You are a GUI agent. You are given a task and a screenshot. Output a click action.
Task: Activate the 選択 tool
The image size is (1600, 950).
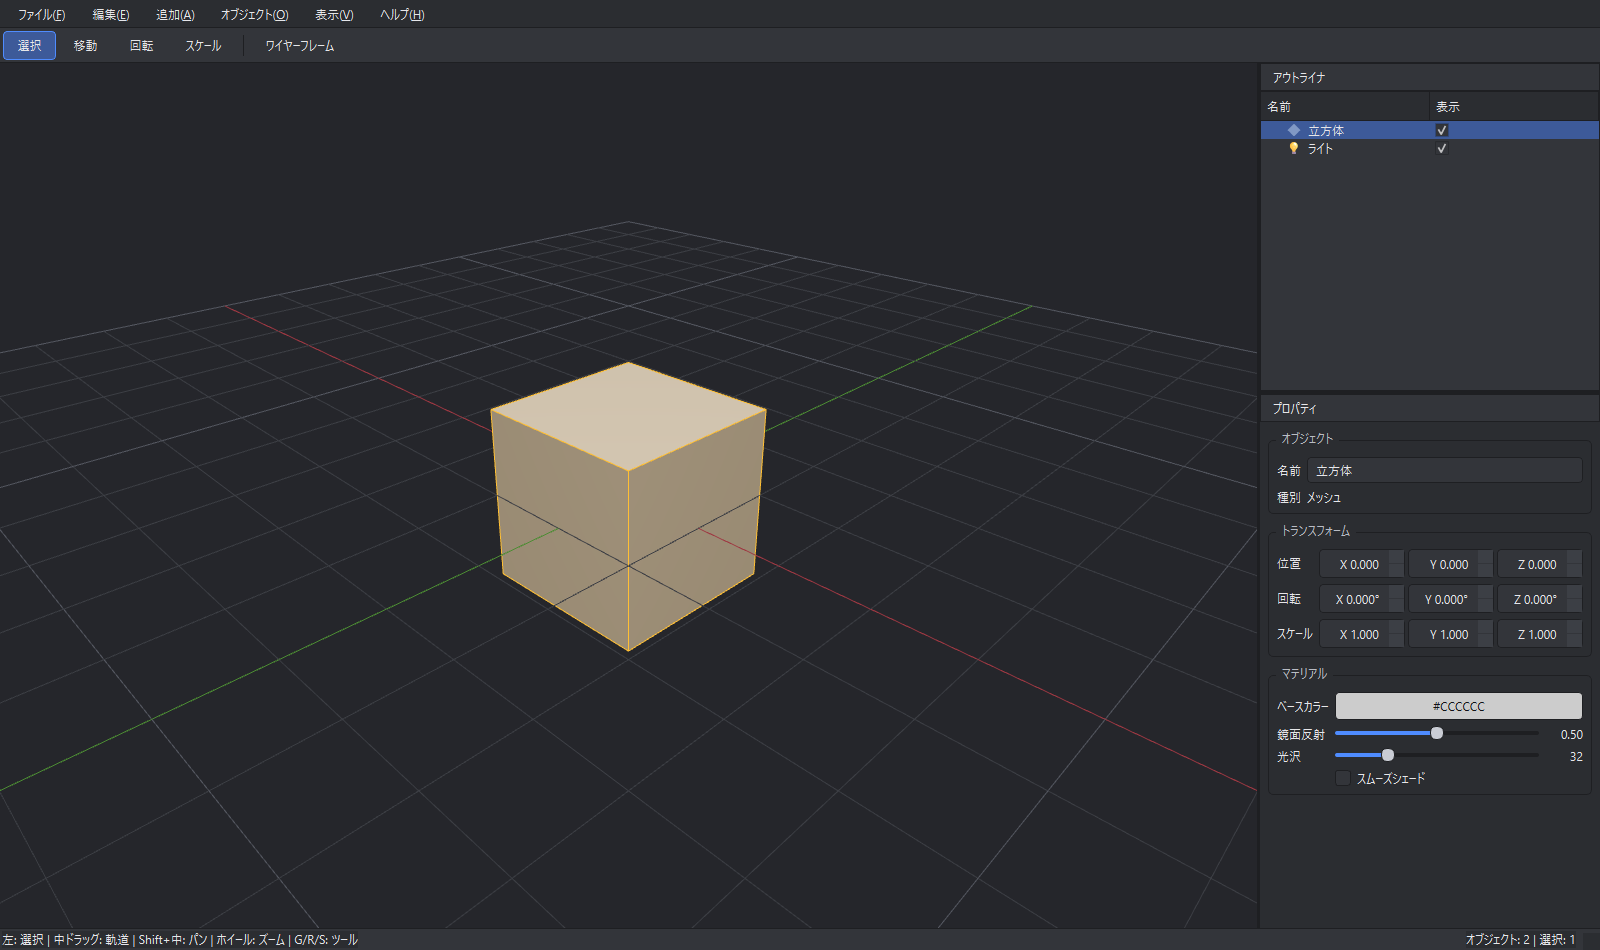(x=29, y=46)
